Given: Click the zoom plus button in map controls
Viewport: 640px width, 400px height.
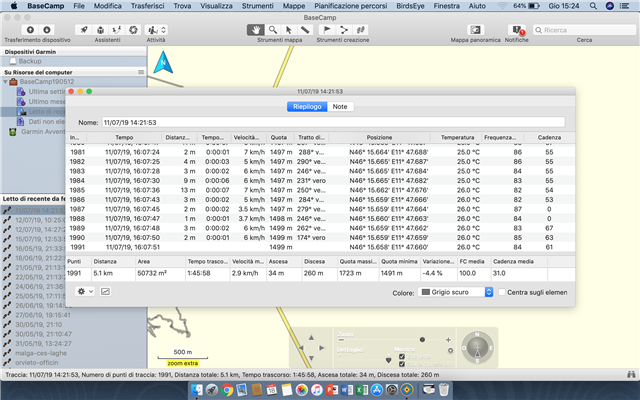Looking at the screenshot, I should point(448,340).
